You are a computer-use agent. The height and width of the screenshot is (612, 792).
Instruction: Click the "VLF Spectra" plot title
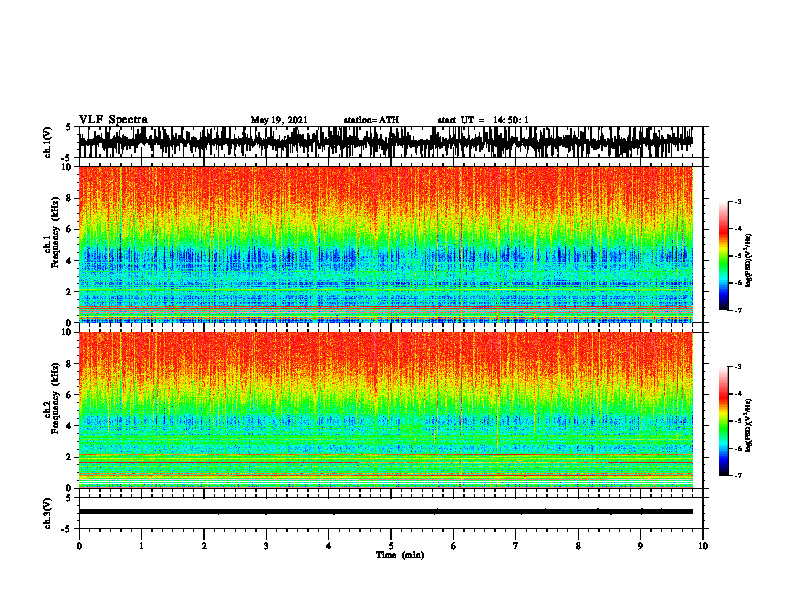[x=113, y=120]
